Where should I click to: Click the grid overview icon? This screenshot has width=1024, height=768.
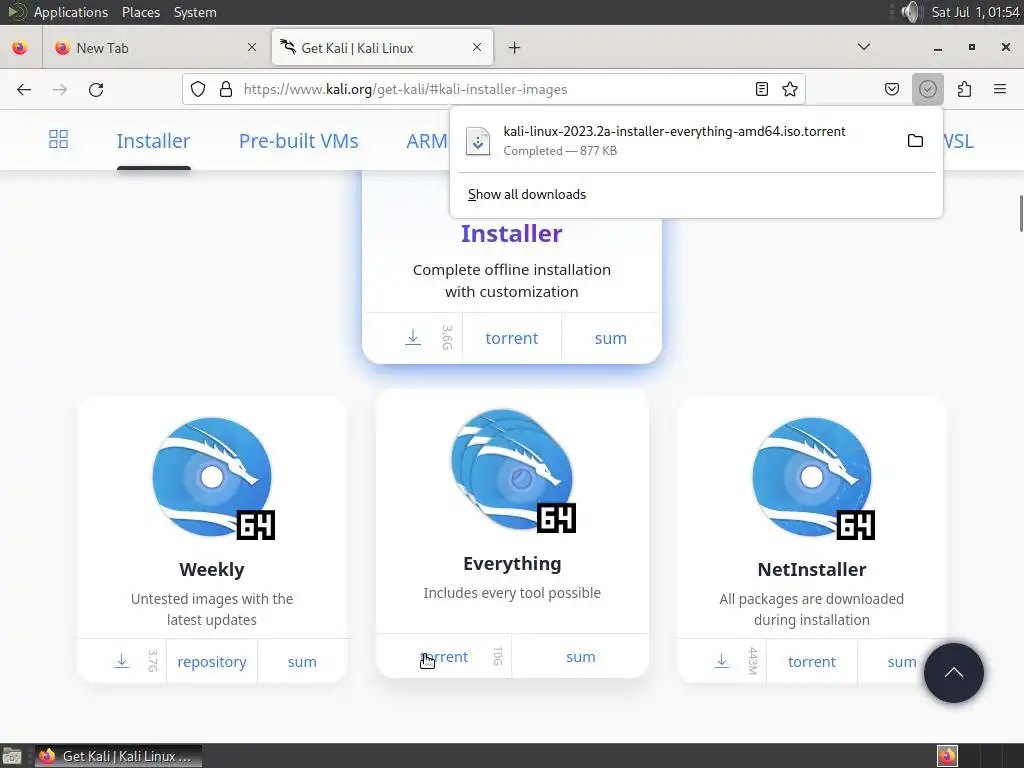(58, 139)
